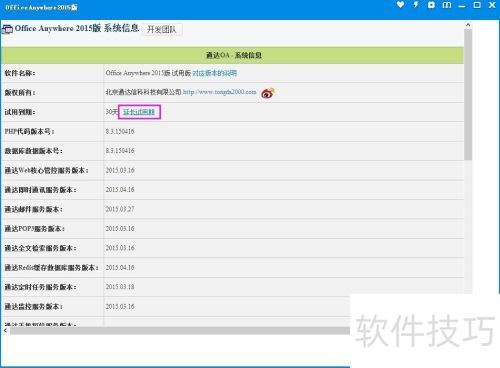Close the Office Anywhere 2015 window
This screenshot has height=368, width=500.
tap(492, 5)
